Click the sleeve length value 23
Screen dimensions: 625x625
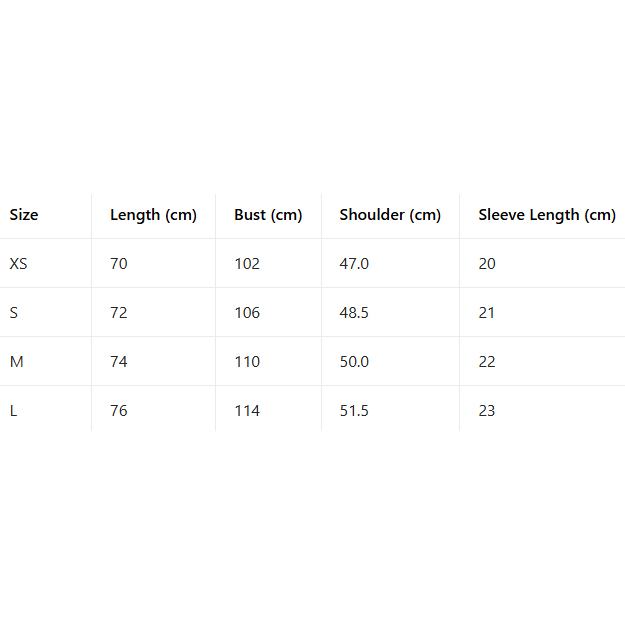487,411
